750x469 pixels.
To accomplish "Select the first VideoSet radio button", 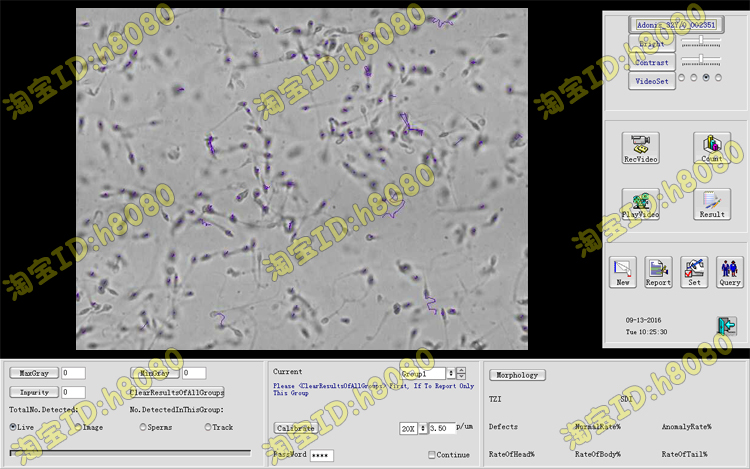I will [x=682, y=77].
